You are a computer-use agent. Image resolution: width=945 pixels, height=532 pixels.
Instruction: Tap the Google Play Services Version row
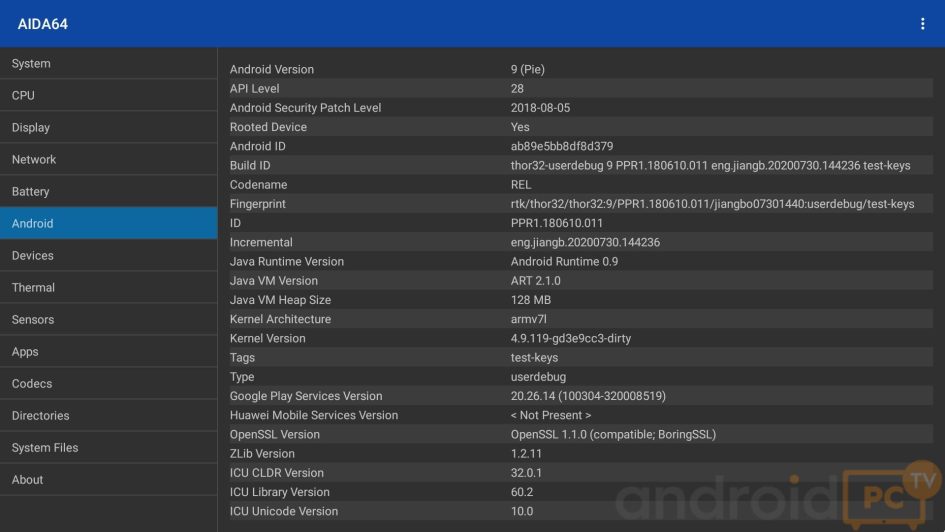pos(580,396)
